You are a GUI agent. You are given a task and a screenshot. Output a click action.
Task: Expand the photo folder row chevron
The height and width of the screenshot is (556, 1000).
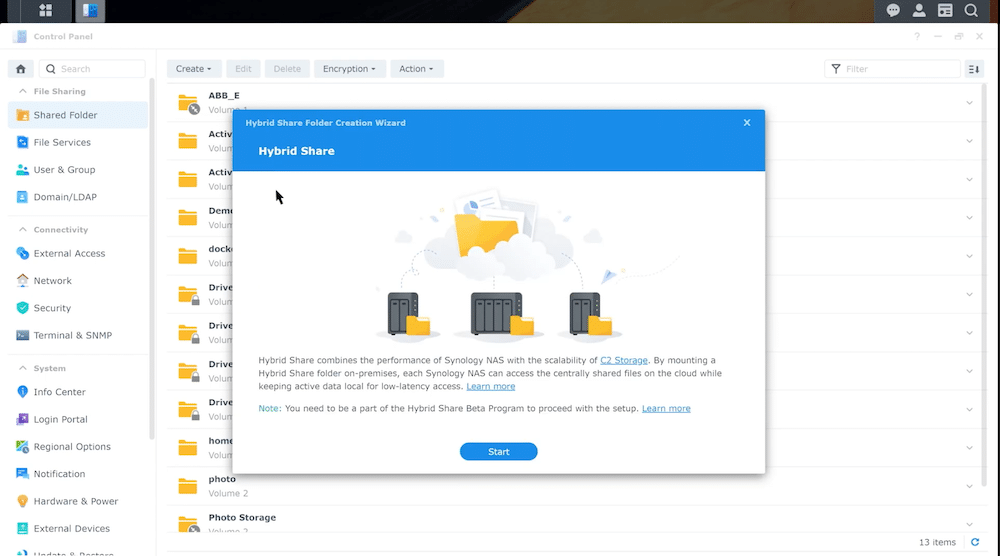click(x=969, y=486)
